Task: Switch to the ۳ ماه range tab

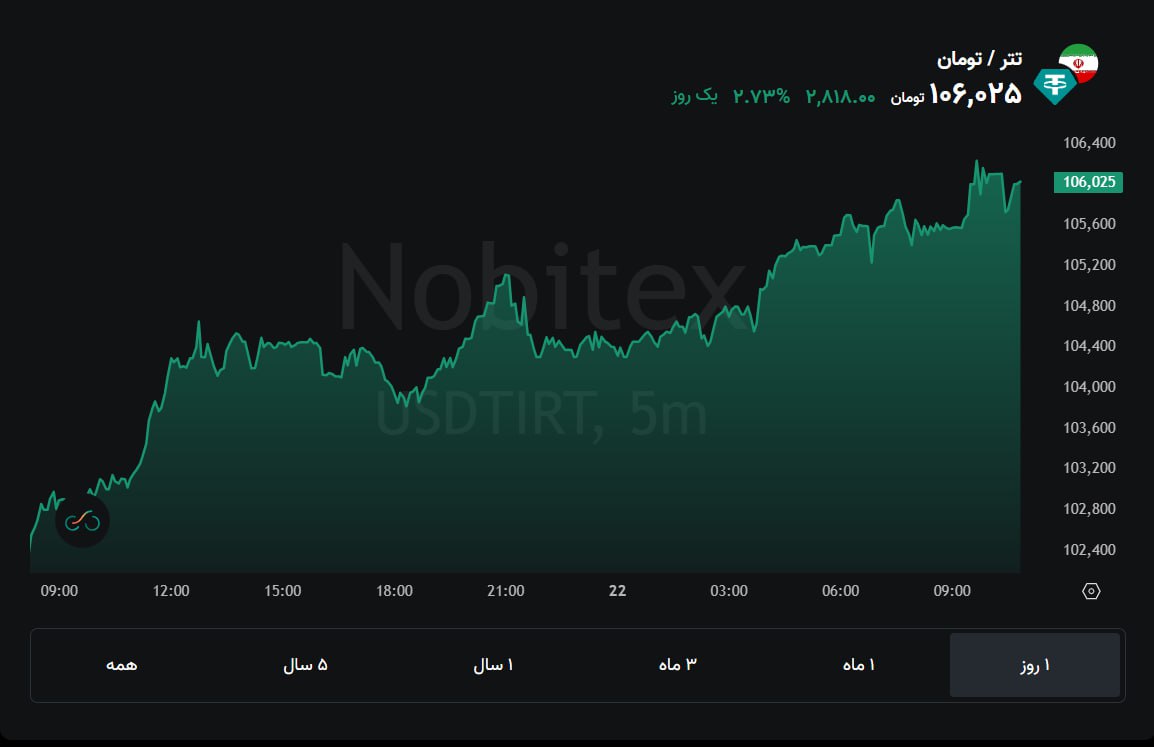Action: tap(677, 665)
